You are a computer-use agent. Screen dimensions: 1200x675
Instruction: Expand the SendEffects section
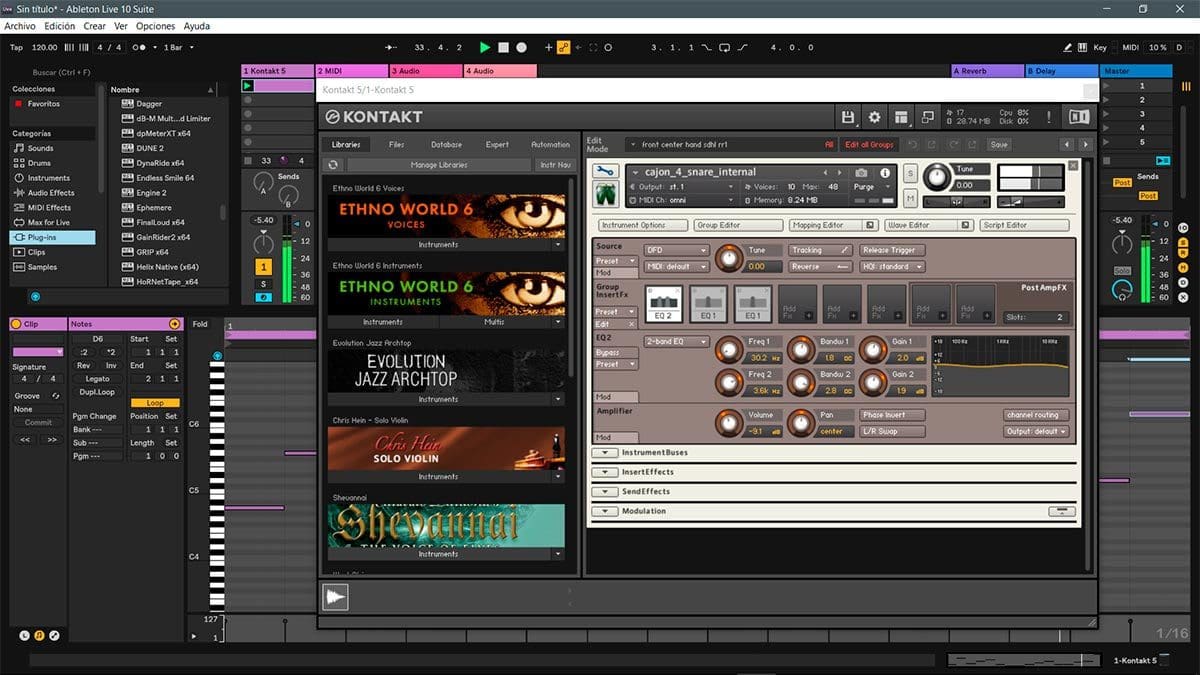point(605,491)
